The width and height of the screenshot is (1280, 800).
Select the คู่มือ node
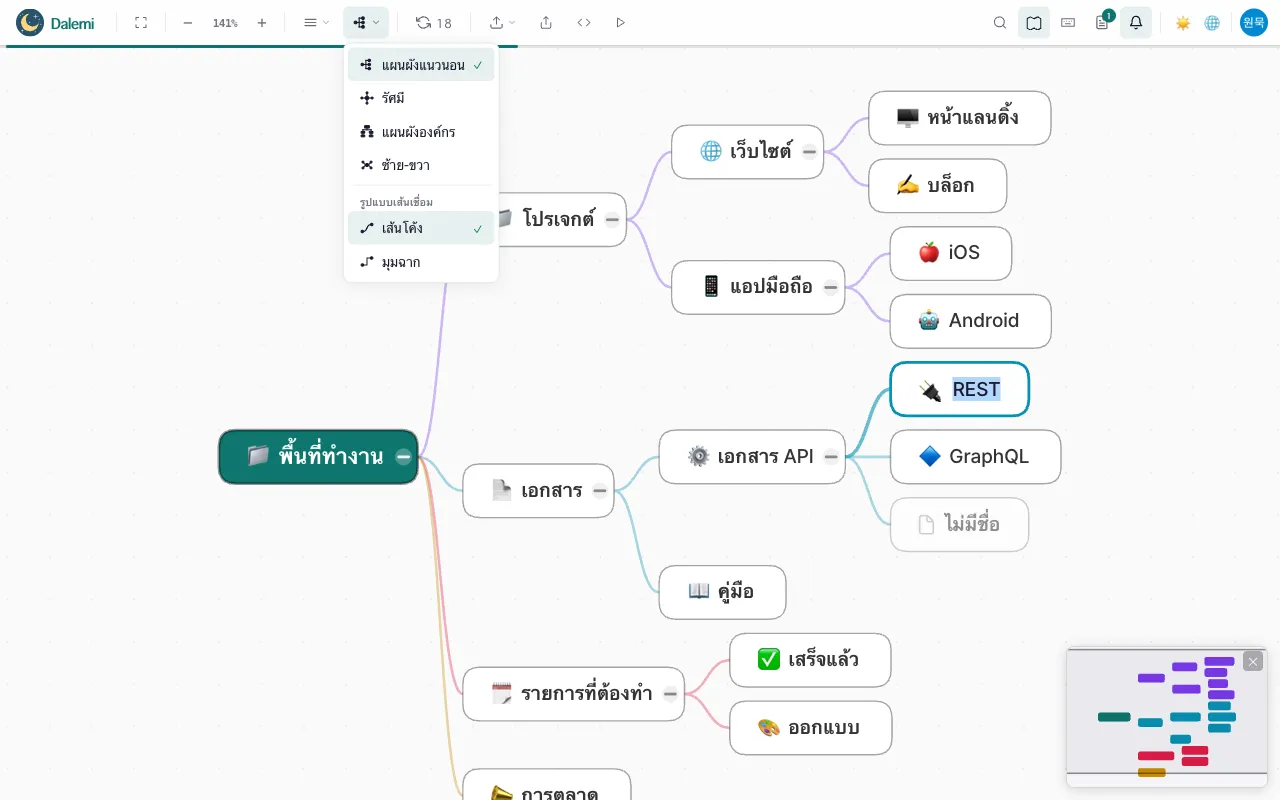[722, 592]
